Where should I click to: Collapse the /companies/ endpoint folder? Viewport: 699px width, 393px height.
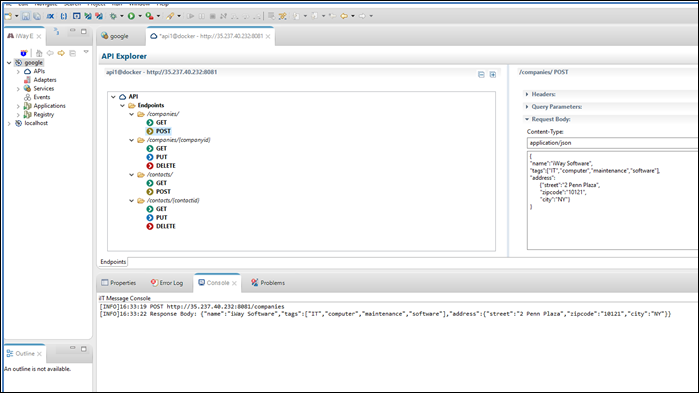[132, 114]
